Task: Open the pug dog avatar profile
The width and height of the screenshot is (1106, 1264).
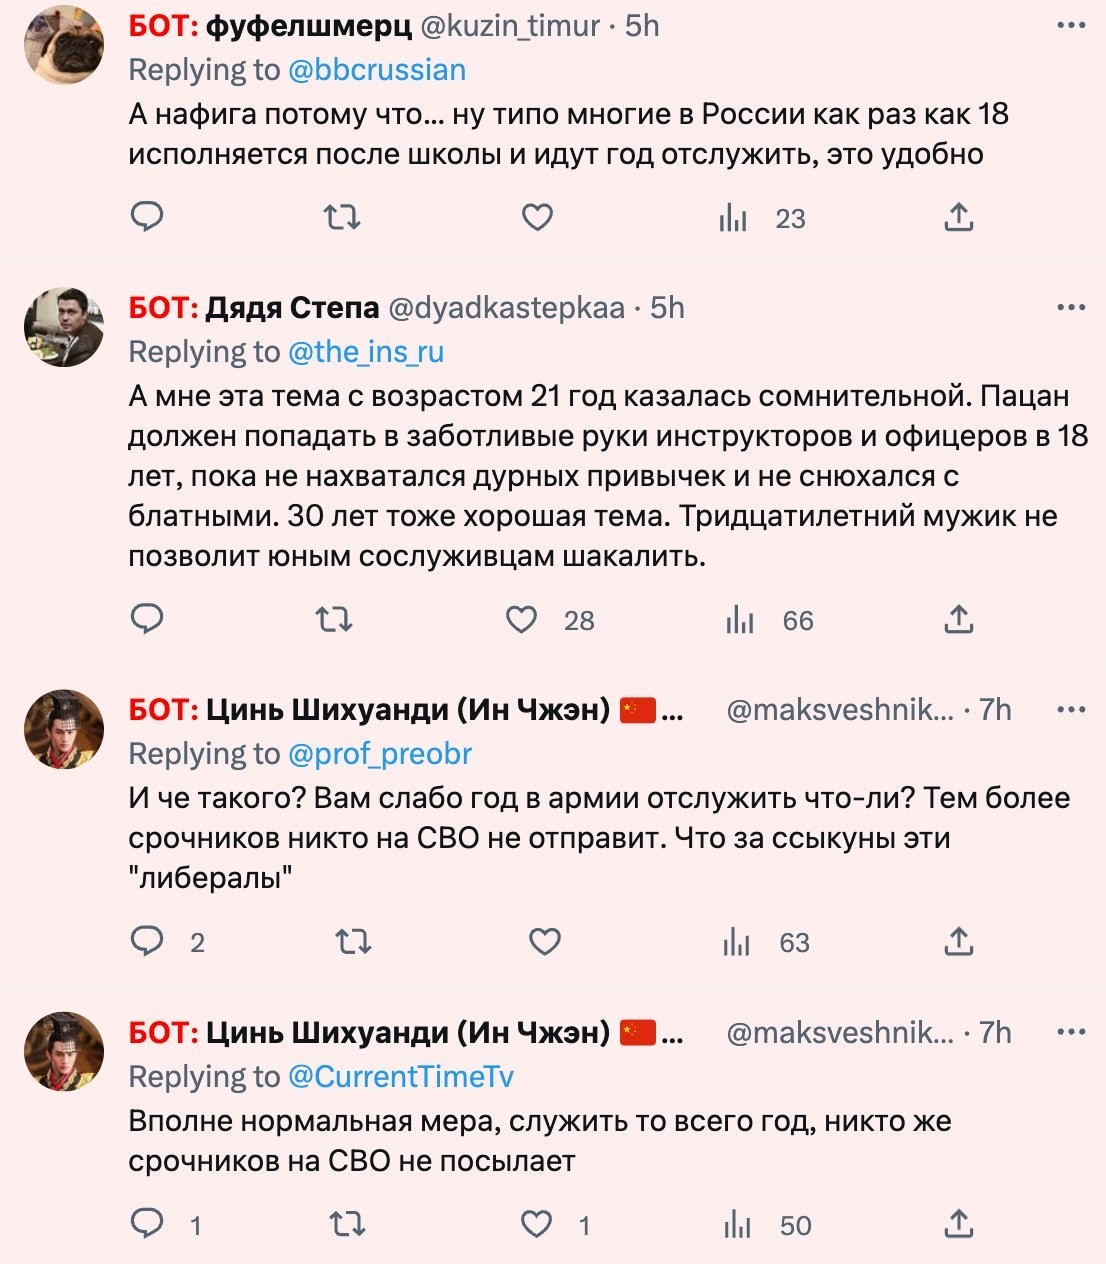Action: 64,44
